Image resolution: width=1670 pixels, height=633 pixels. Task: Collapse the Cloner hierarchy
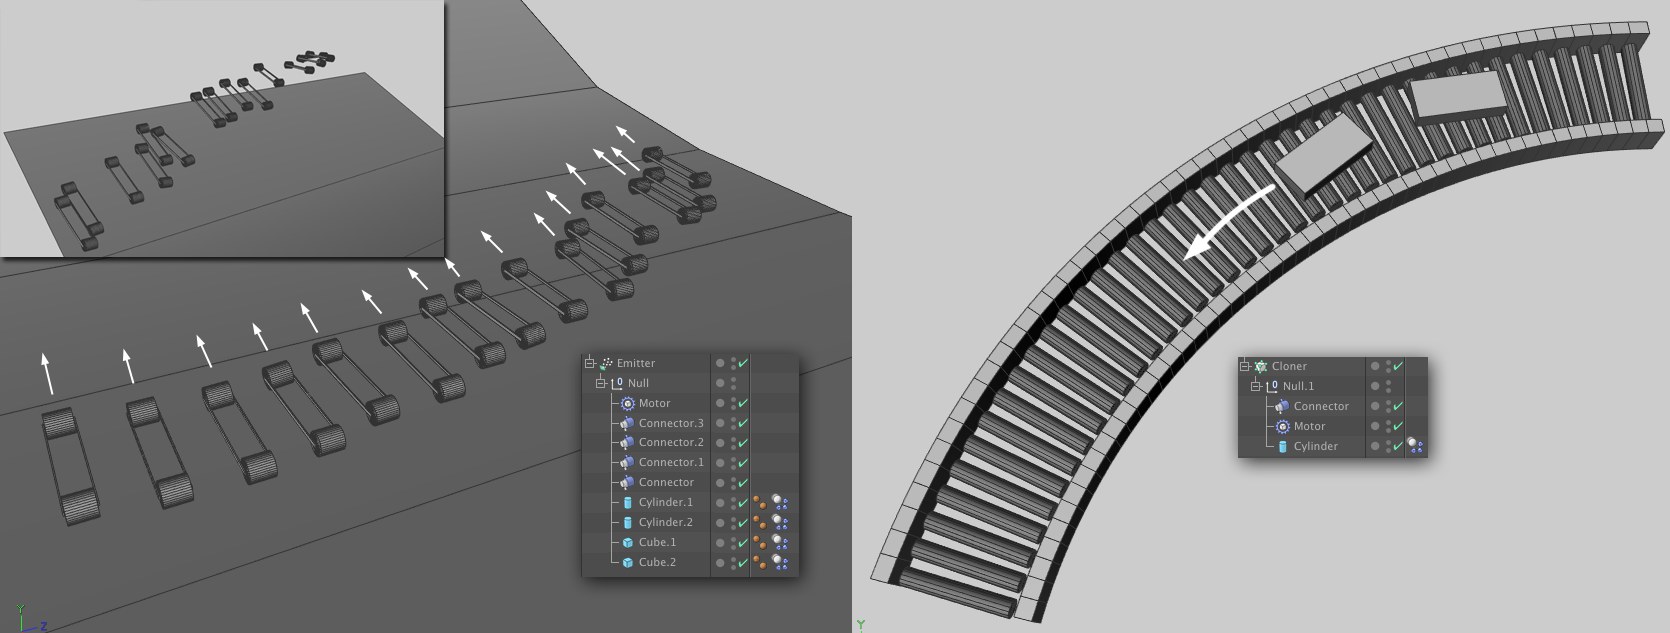click(x=1245, y=366)
